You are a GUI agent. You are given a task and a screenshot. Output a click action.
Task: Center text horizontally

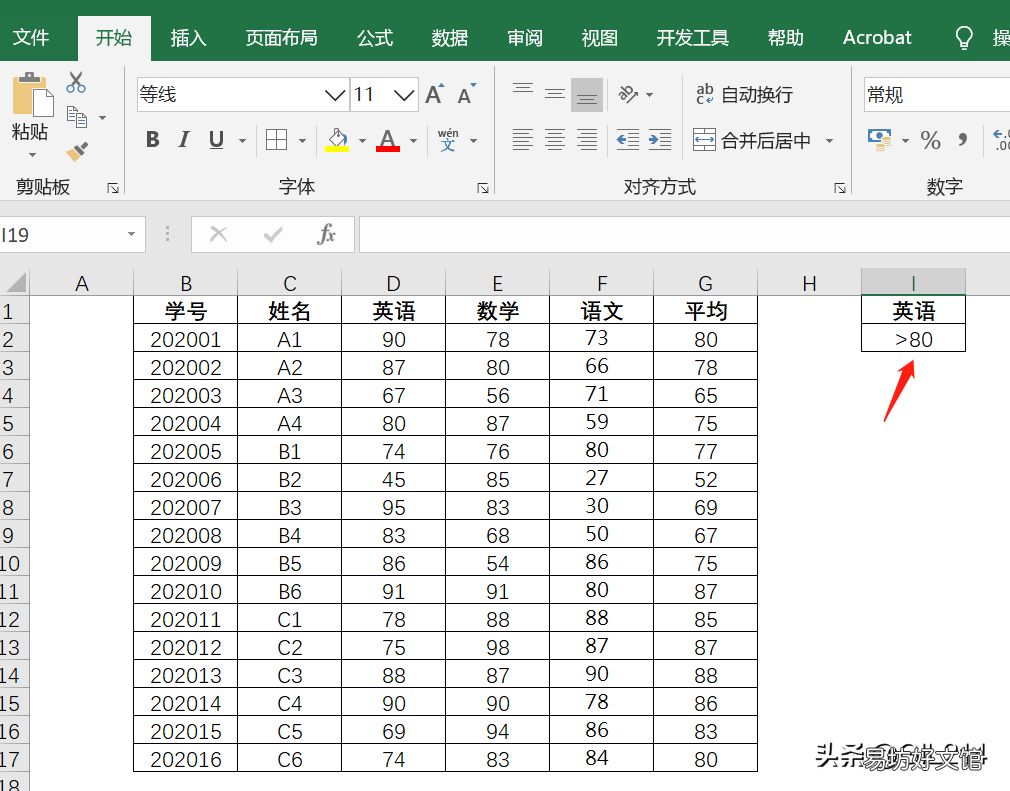click(x=555, y=139)
